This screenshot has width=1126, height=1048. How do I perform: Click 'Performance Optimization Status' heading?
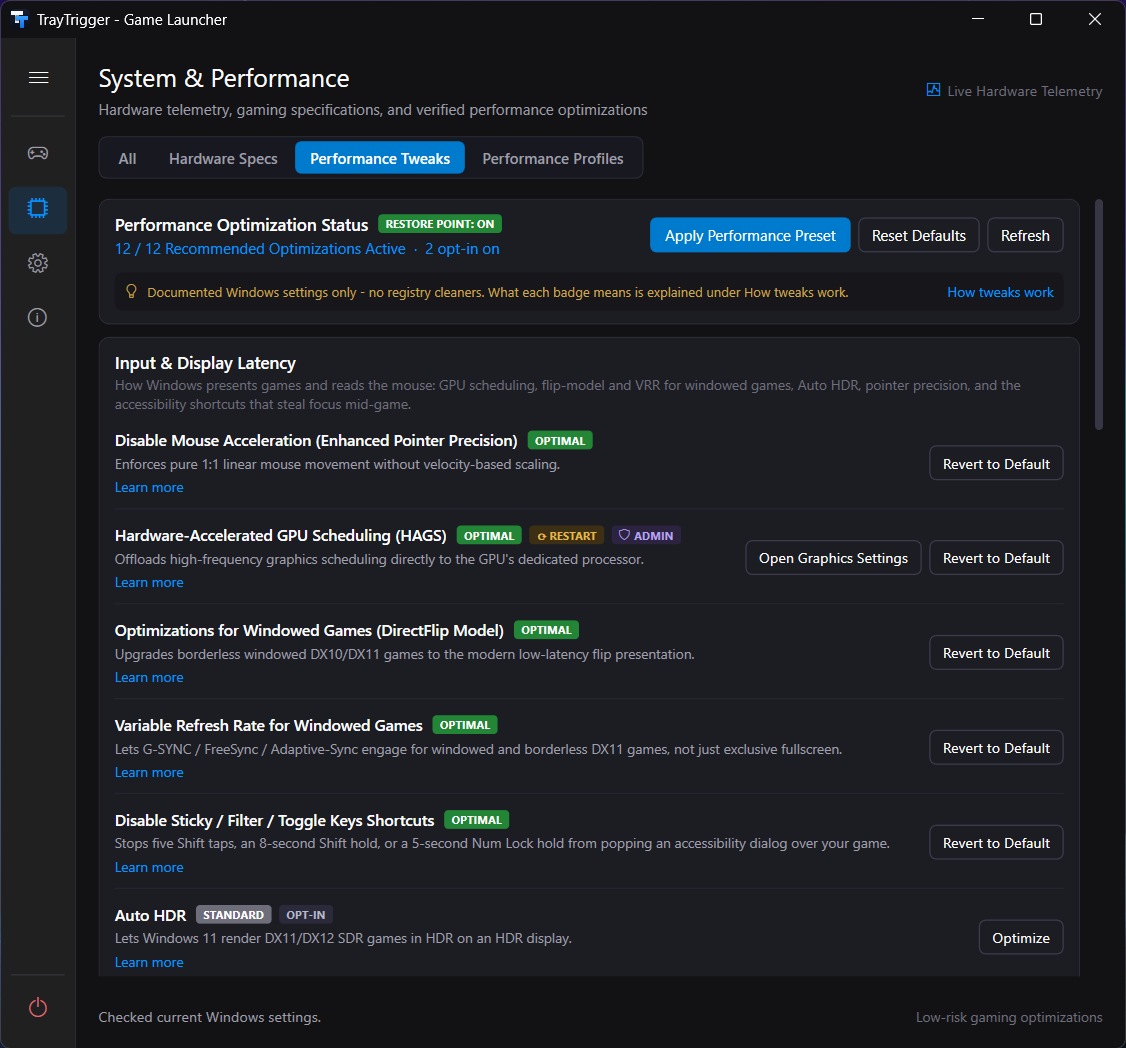coord(241,225)
